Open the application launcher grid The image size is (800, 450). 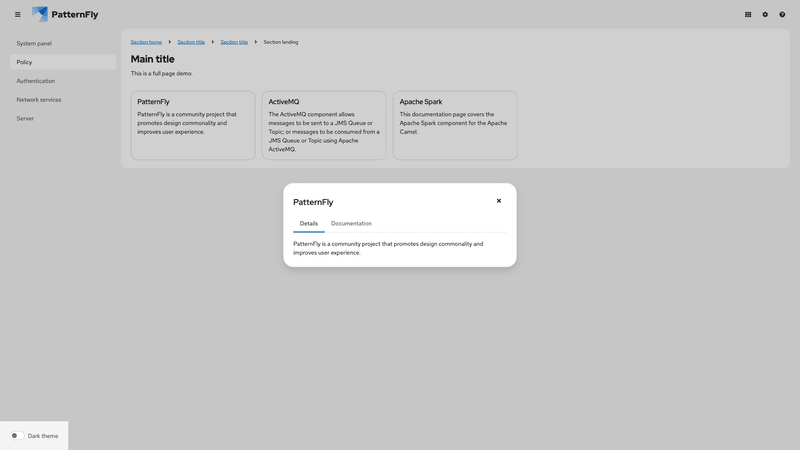pos(748,14)
